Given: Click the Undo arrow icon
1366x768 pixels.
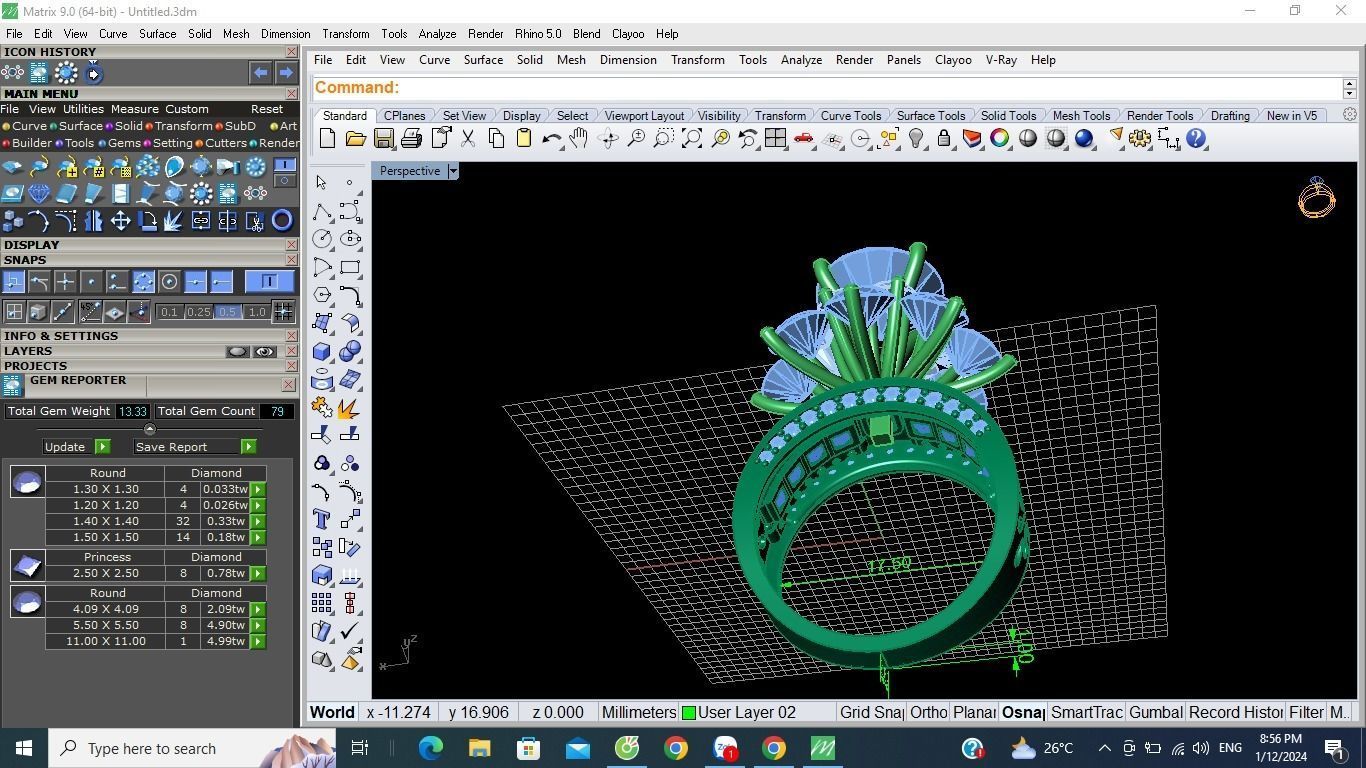Looking at the screenshot, I should [x=551, y=139].
